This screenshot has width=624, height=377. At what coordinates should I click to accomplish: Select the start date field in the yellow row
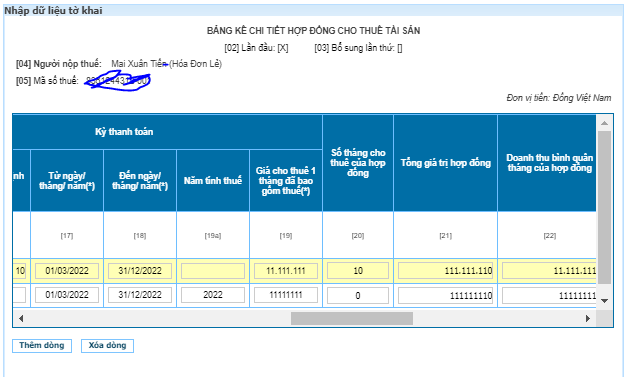pyautogui.click(x=67, y=271)
